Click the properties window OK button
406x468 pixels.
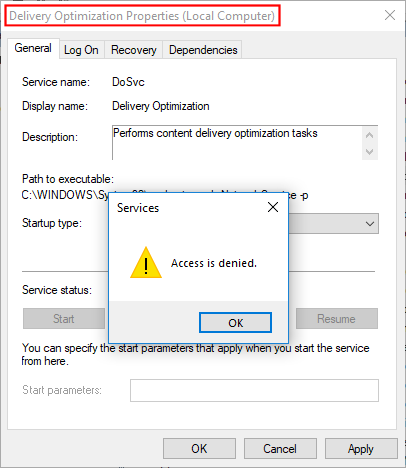[x=199, y=449]
